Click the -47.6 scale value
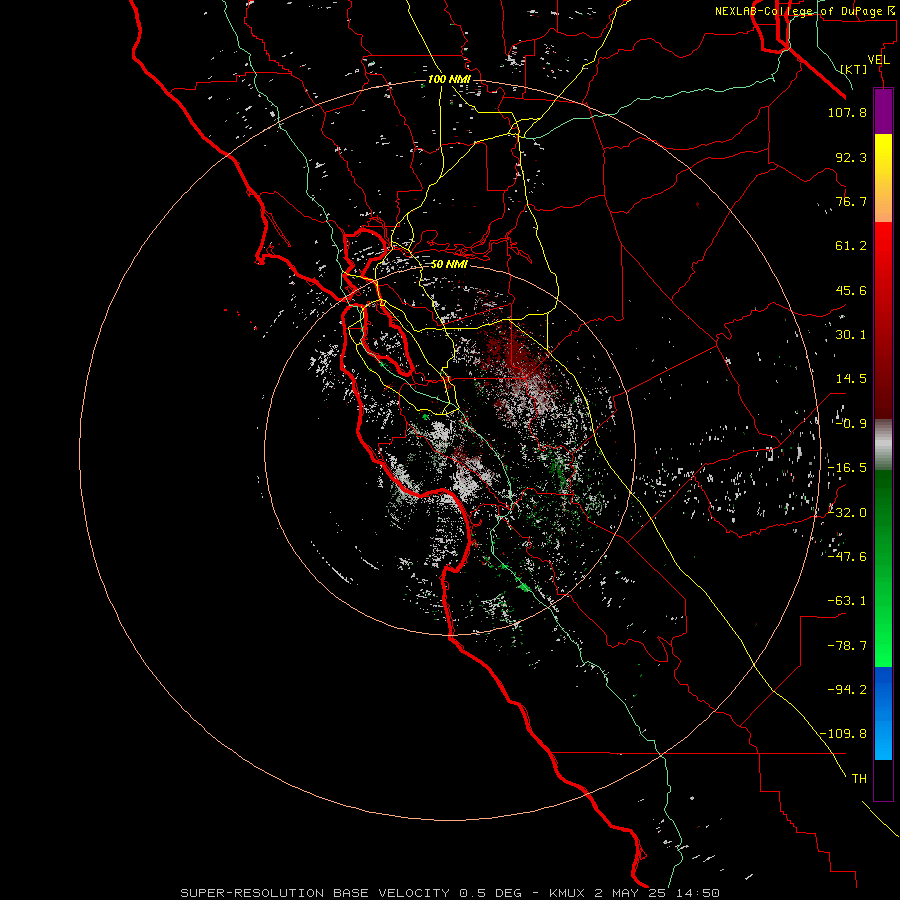Image resolution: width=900 pixels, height=900 pixels. coord(847,557)
